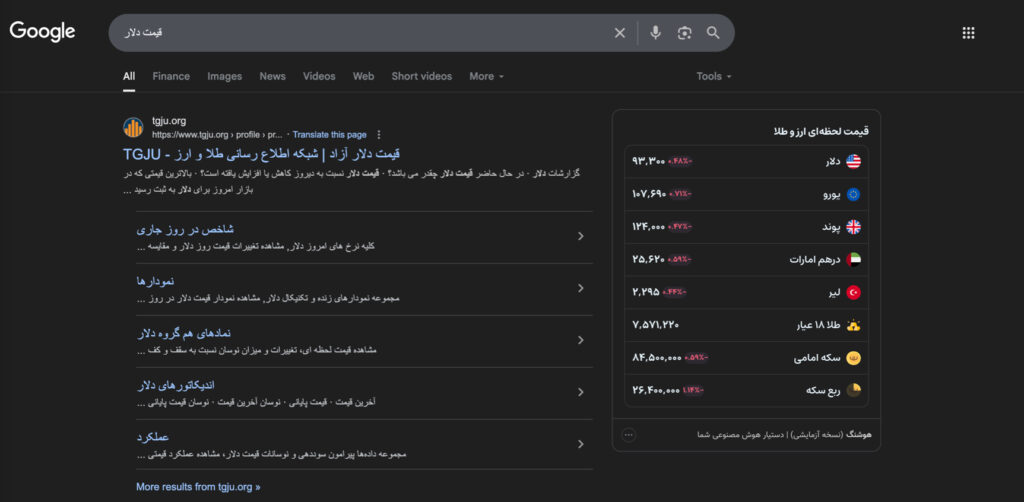Click the magnifier search icon
This screenshot has height=502, width=1024.
(713, 33)
